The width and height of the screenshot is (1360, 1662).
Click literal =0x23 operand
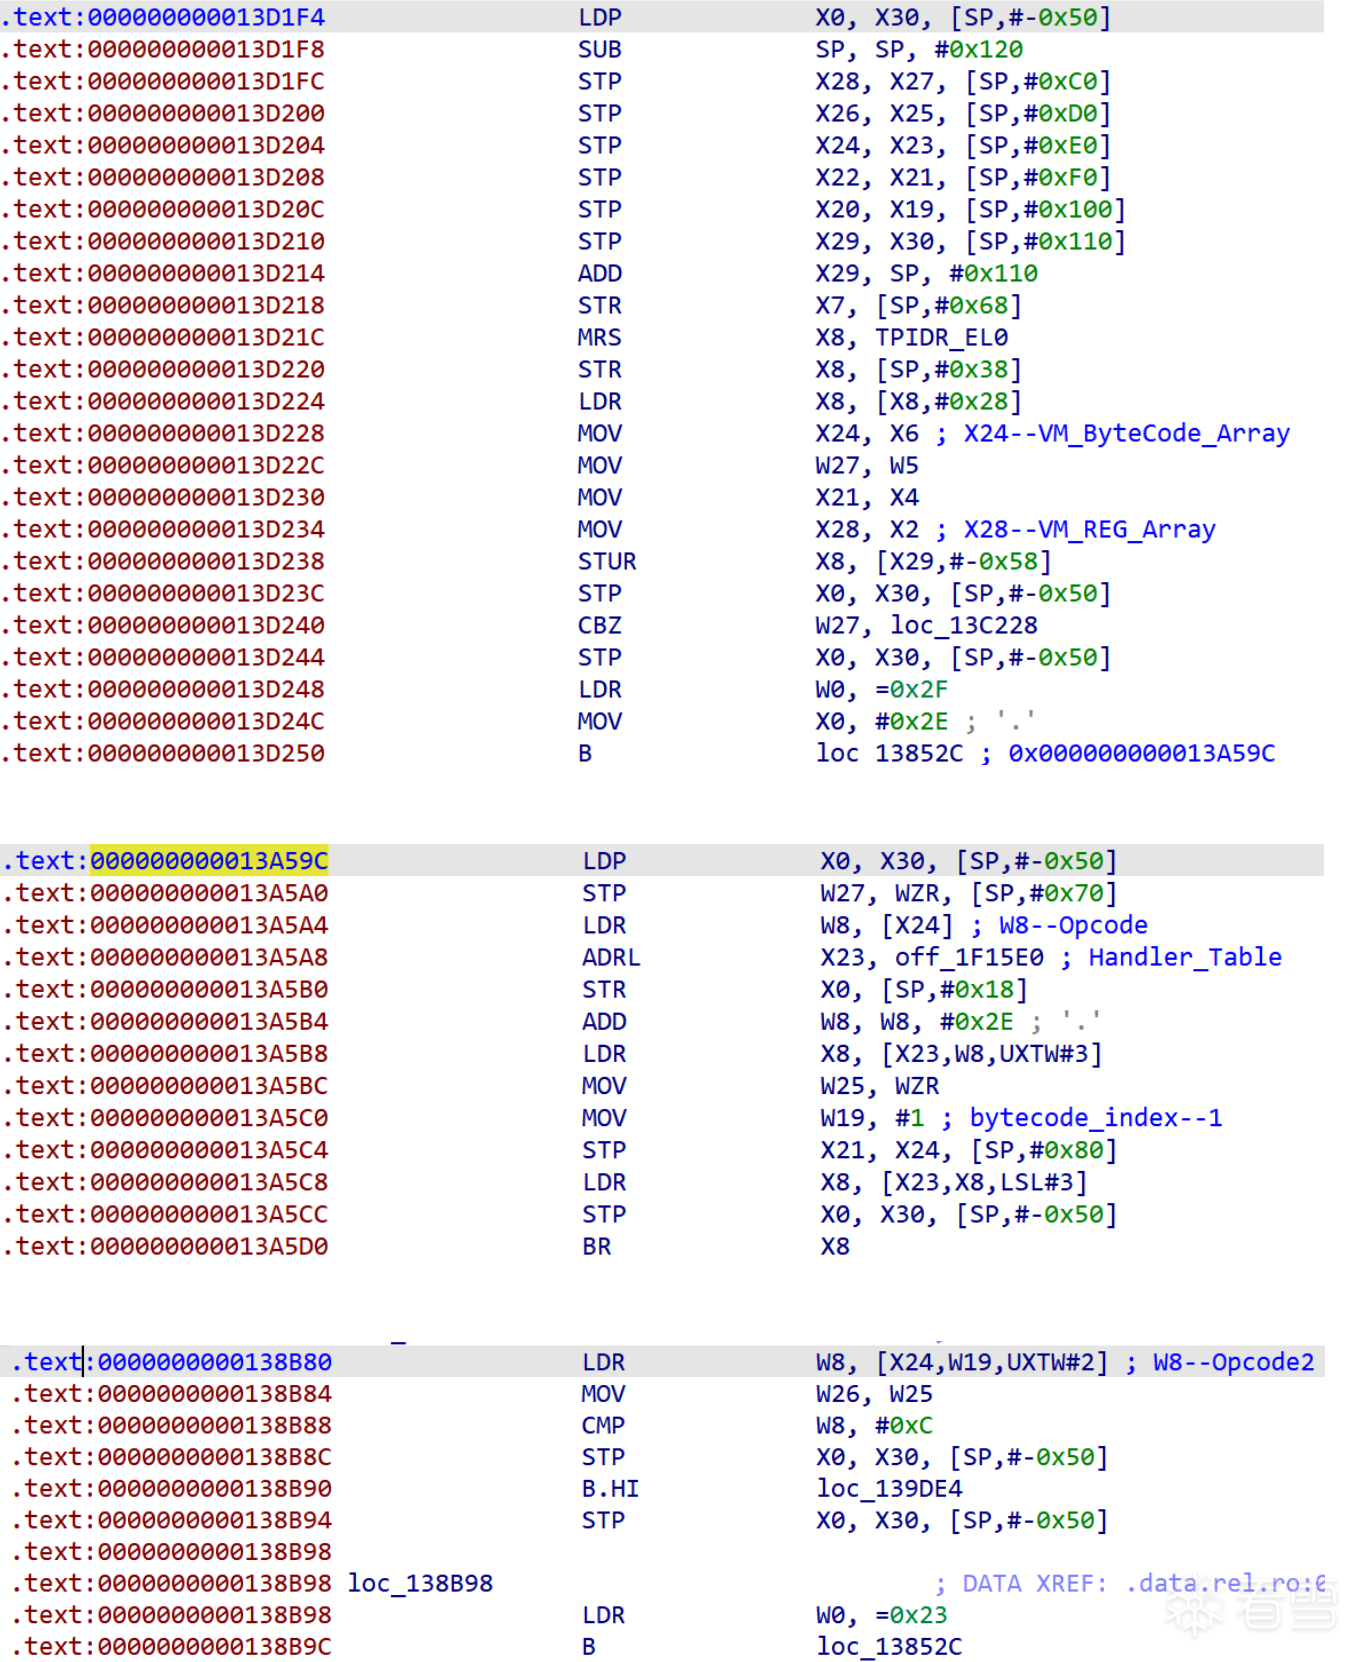pyautogui.click(x=911, y=1615)
